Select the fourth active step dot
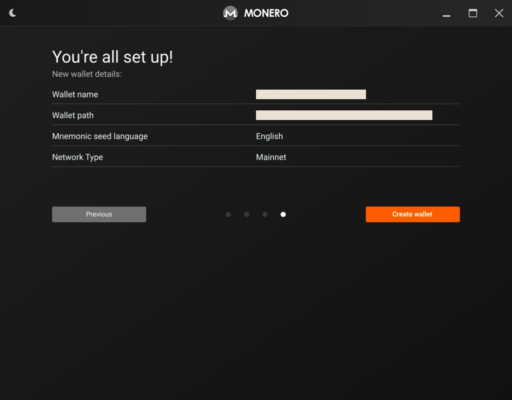The height and width of the screenshot is (400, 512). 283,214
